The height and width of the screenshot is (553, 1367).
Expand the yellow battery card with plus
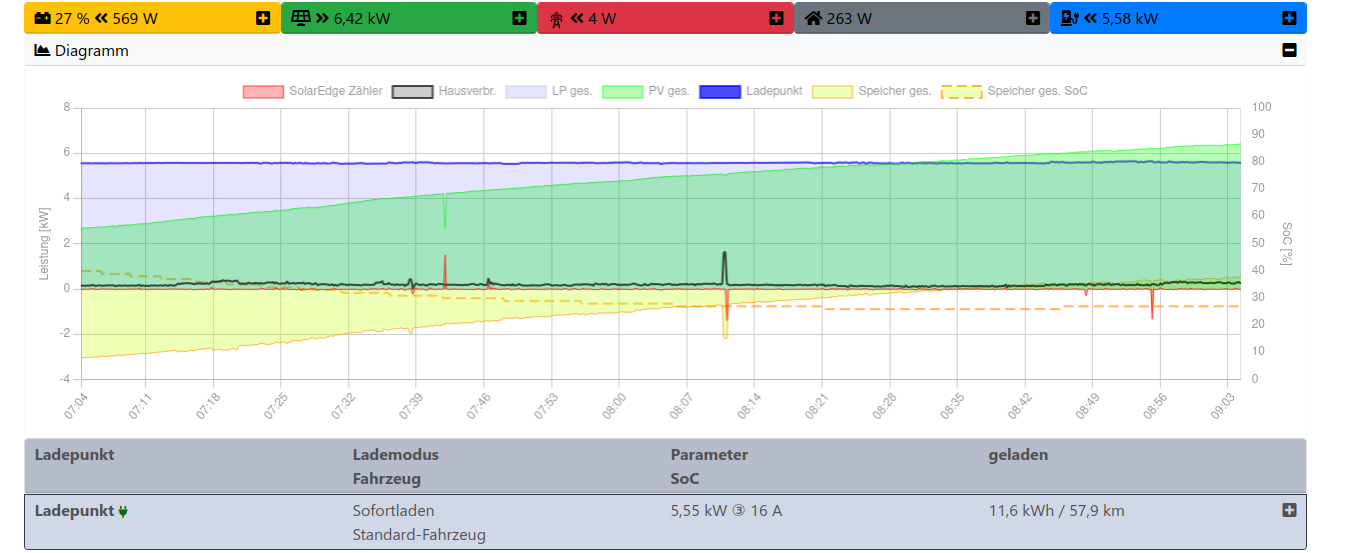click(x=263, y=18)
